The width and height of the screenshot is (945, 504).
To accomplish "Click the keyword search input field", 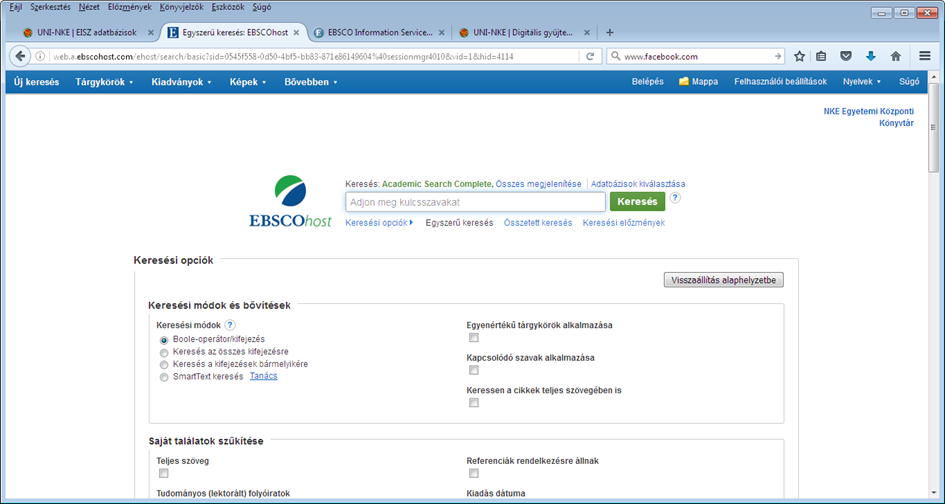I will point(475,203).
